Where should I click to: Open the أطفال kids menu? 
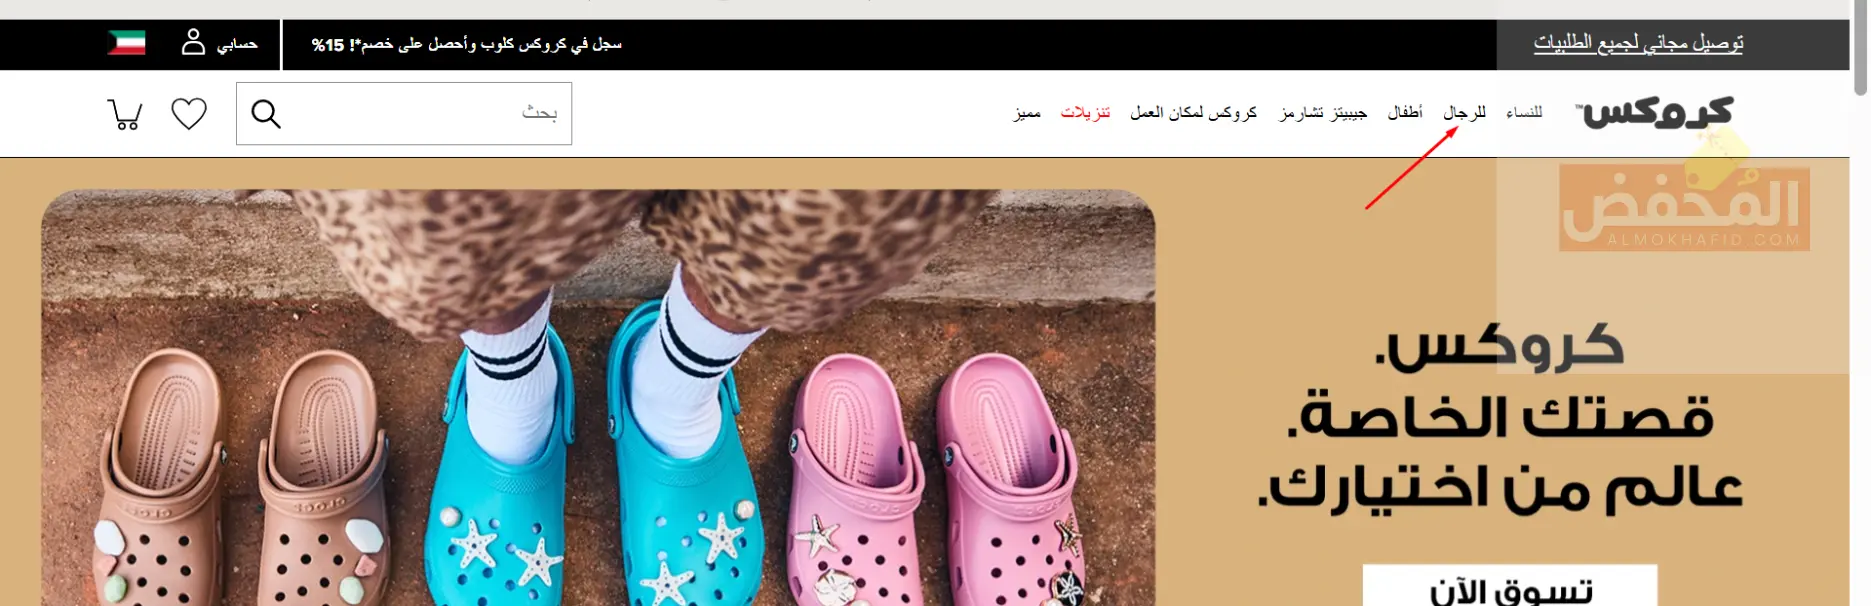1405,112
